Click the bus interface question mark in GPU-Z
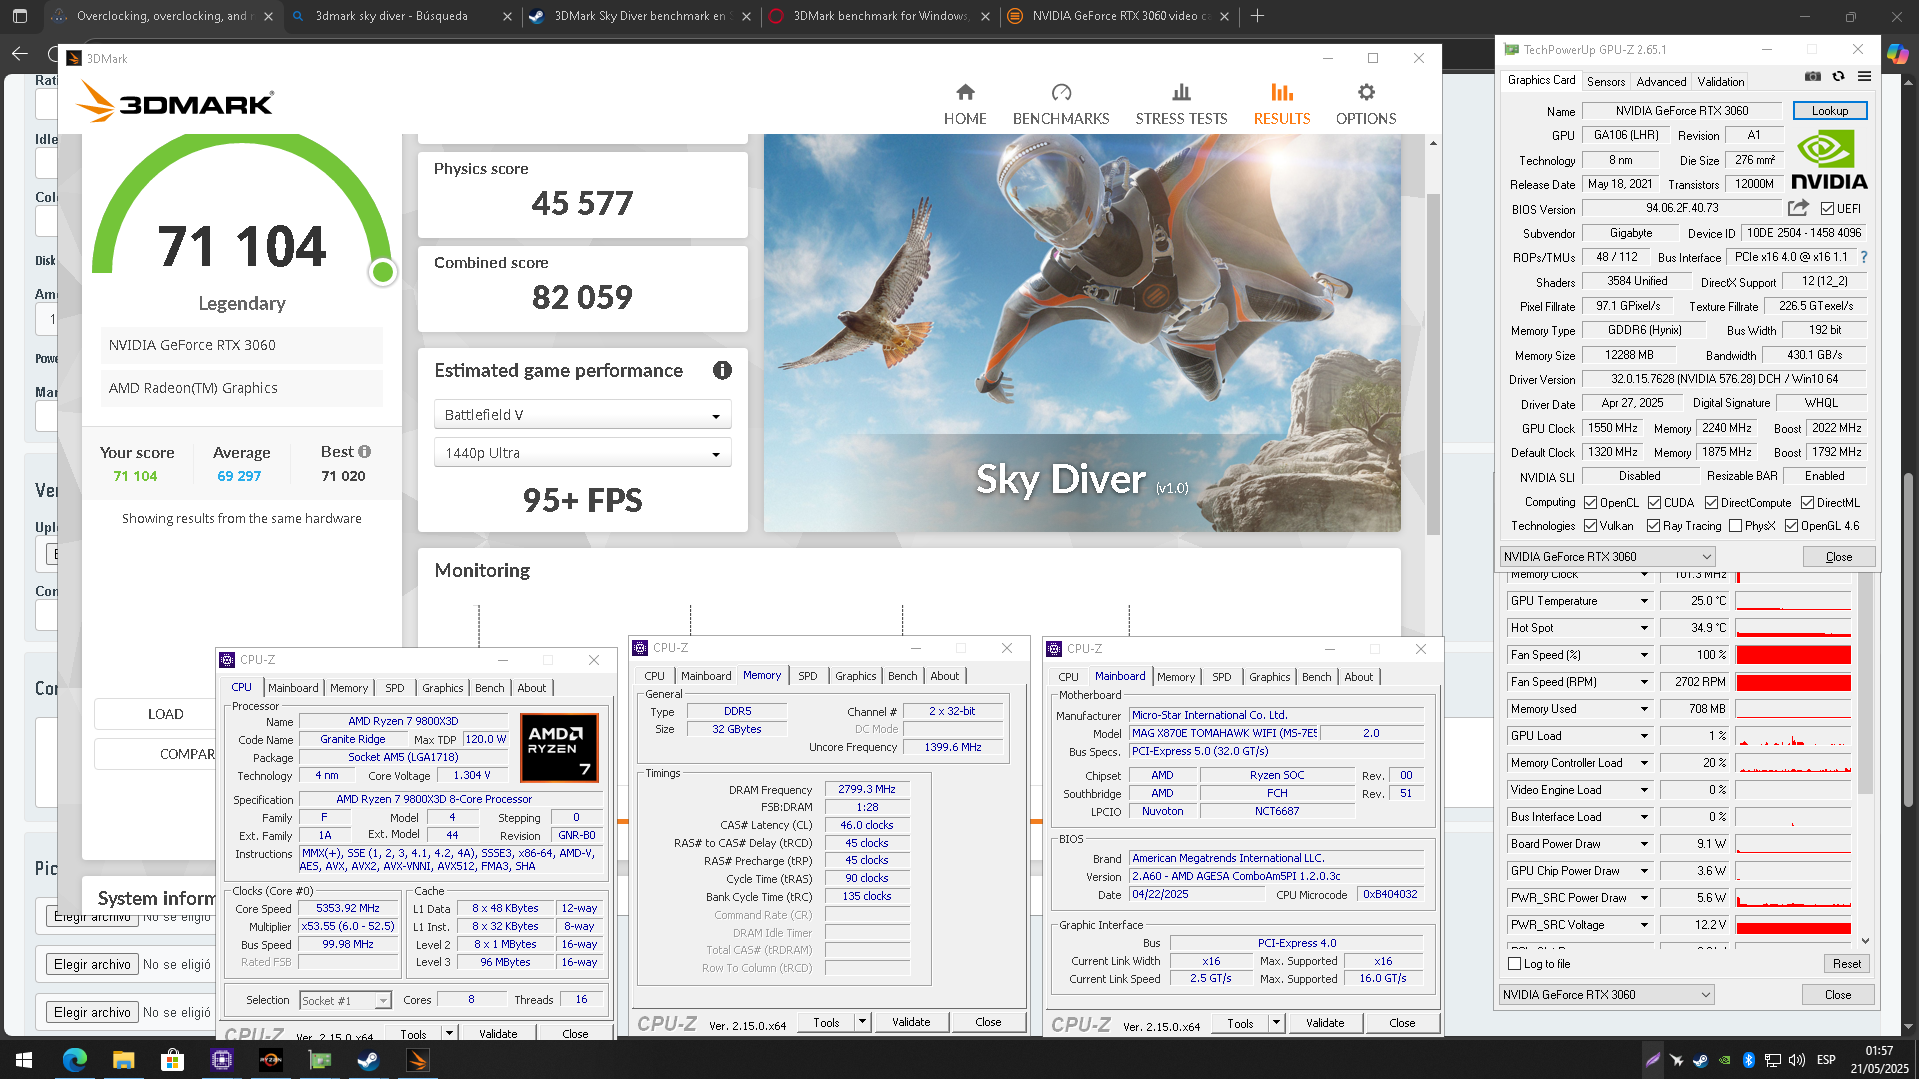 [x=1864, y=257]
